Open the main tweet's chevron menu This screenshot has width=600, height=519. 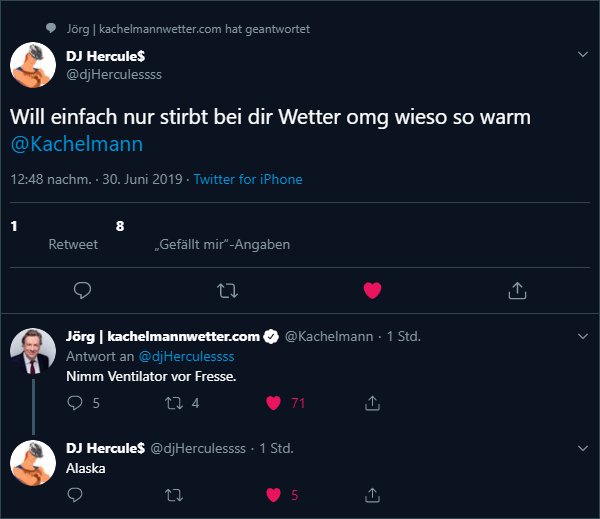(584, 54)
